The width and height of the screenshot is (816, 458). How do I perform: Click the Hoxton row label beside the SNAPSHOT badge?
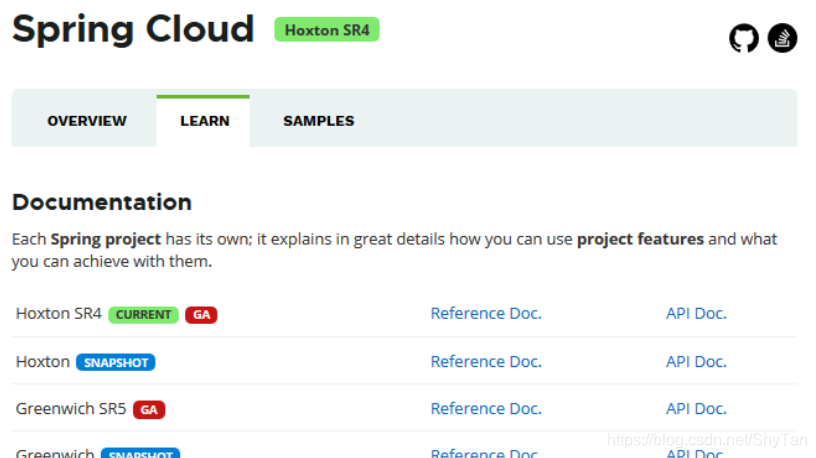(43, 361)
